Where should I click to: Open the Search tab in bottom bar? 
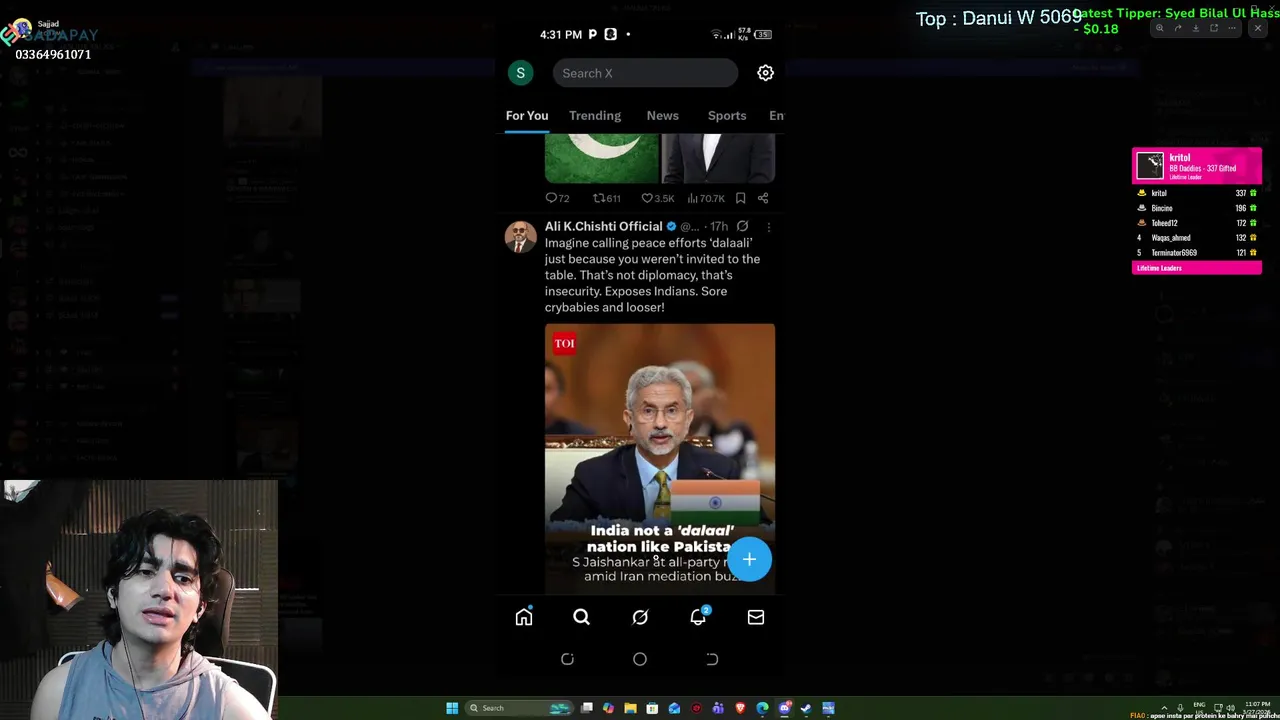pos(581,617)
